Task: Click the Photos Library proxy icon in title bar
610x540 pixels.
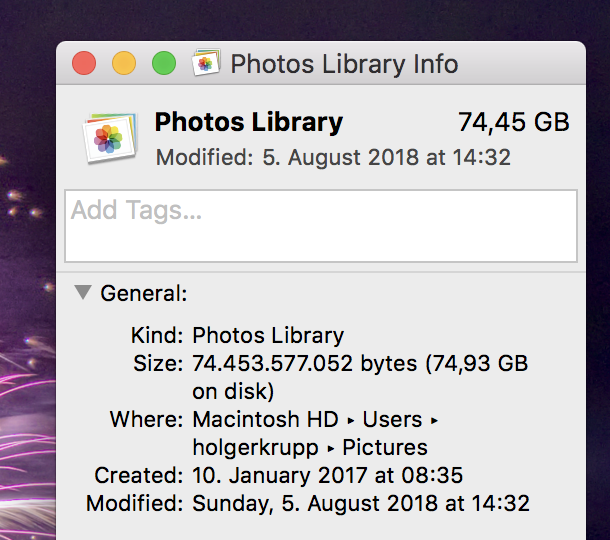Action: point(206,63)
